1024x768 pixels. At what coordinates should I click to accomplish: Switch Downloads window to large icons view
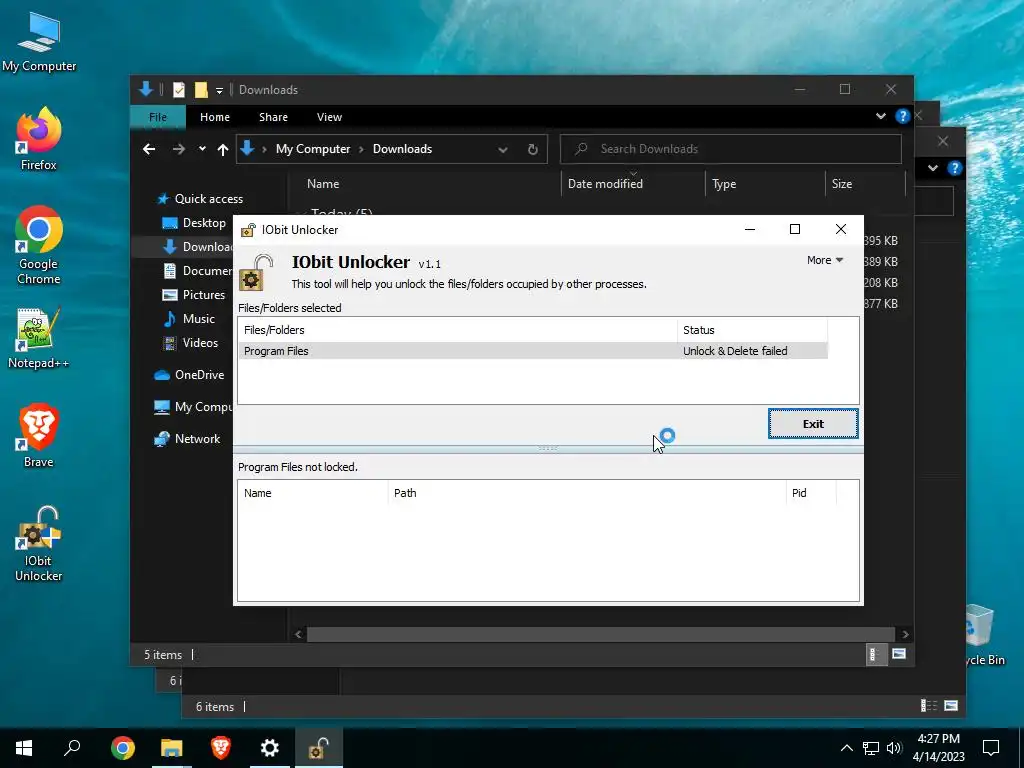(x=899, y=654)
